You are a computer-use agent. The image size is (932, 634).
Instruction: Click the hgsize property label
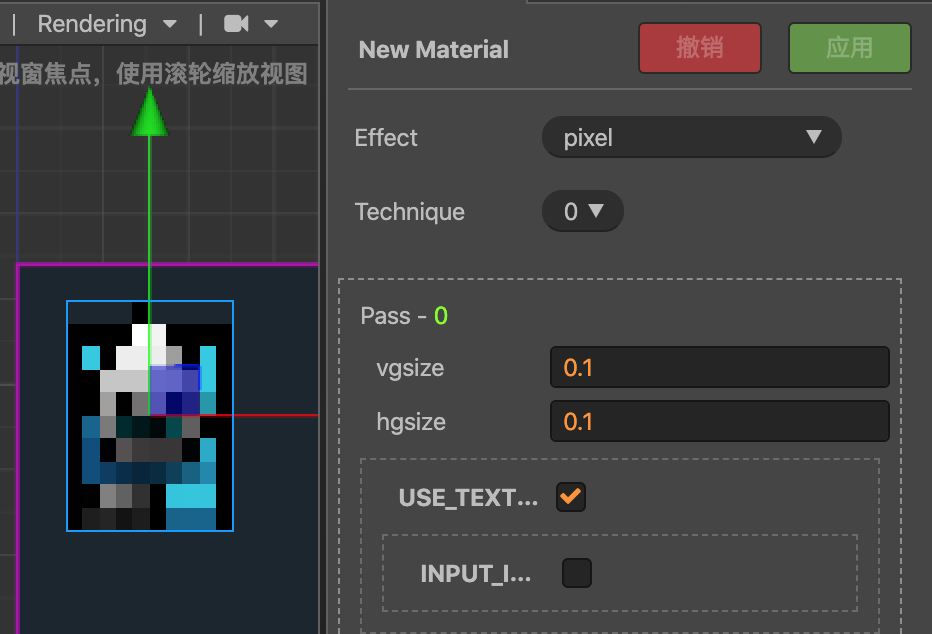(x=411, y=422)
